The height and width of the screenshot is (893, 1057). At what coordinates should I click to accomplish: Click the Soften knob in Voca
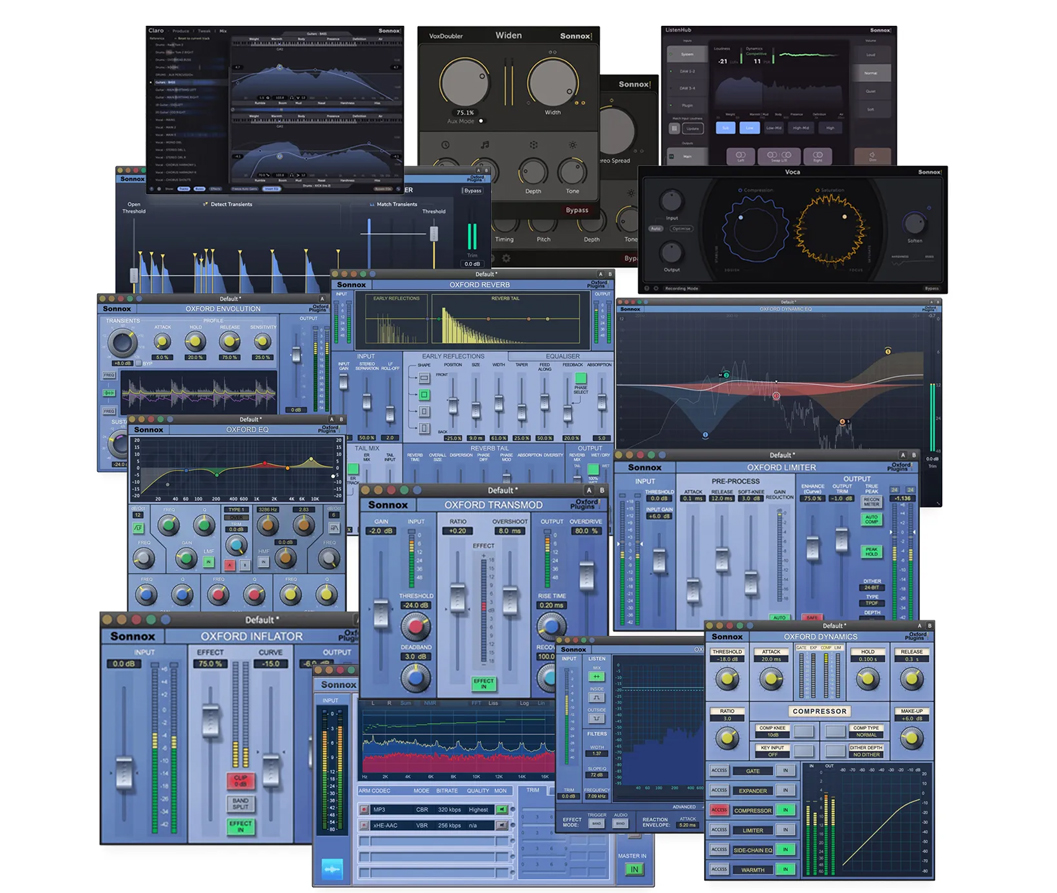pos(914,223)
